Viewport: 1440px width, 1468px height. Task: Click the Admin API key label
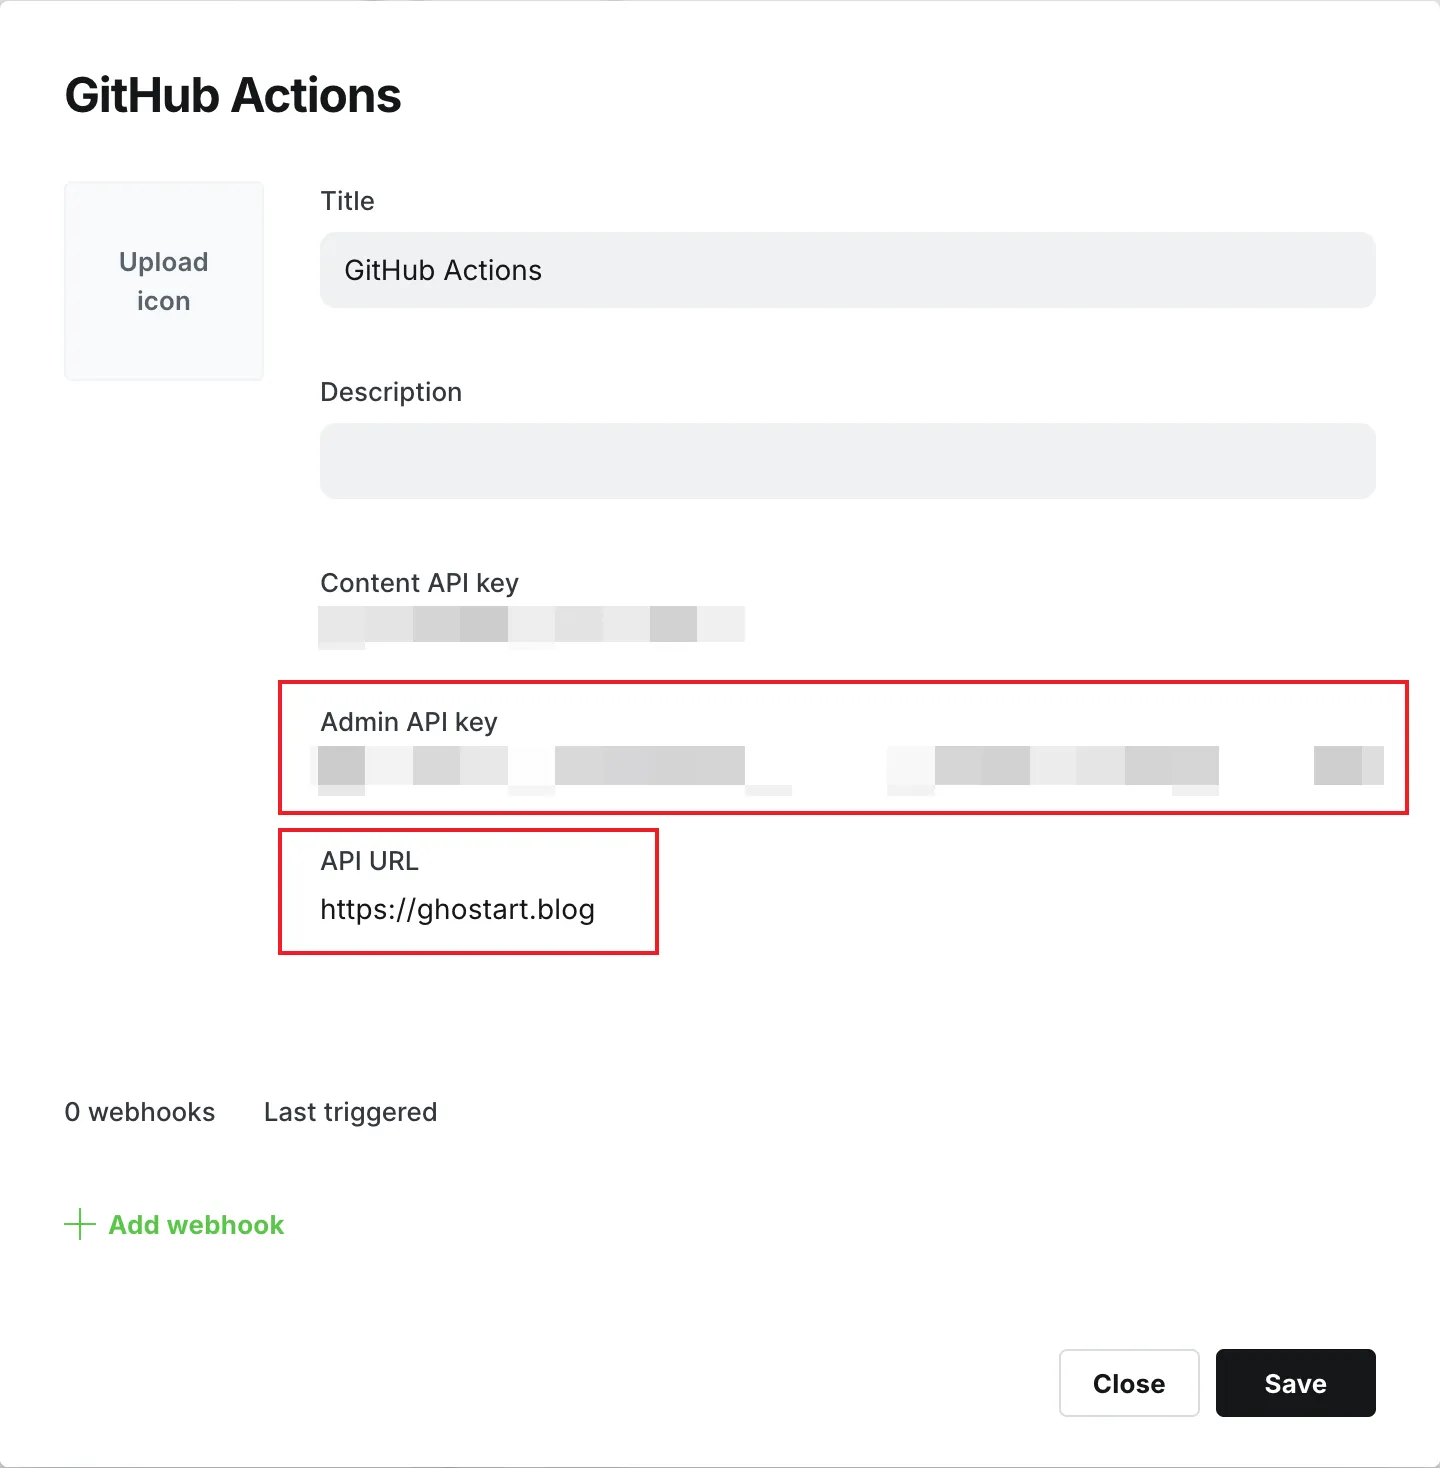point(408,721)
